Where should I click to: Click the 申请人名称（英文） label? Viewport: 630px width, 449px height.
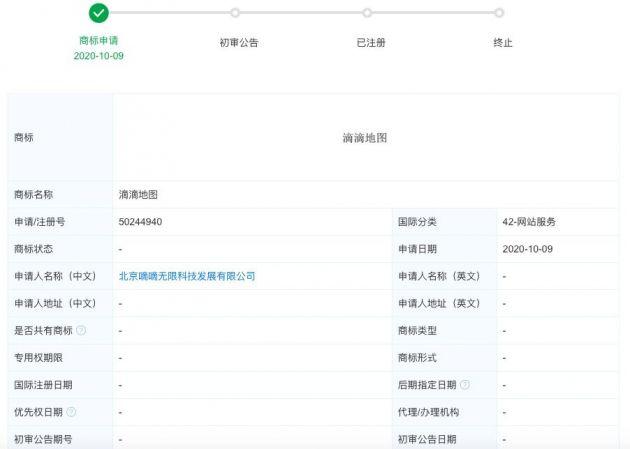coord(439,276)
